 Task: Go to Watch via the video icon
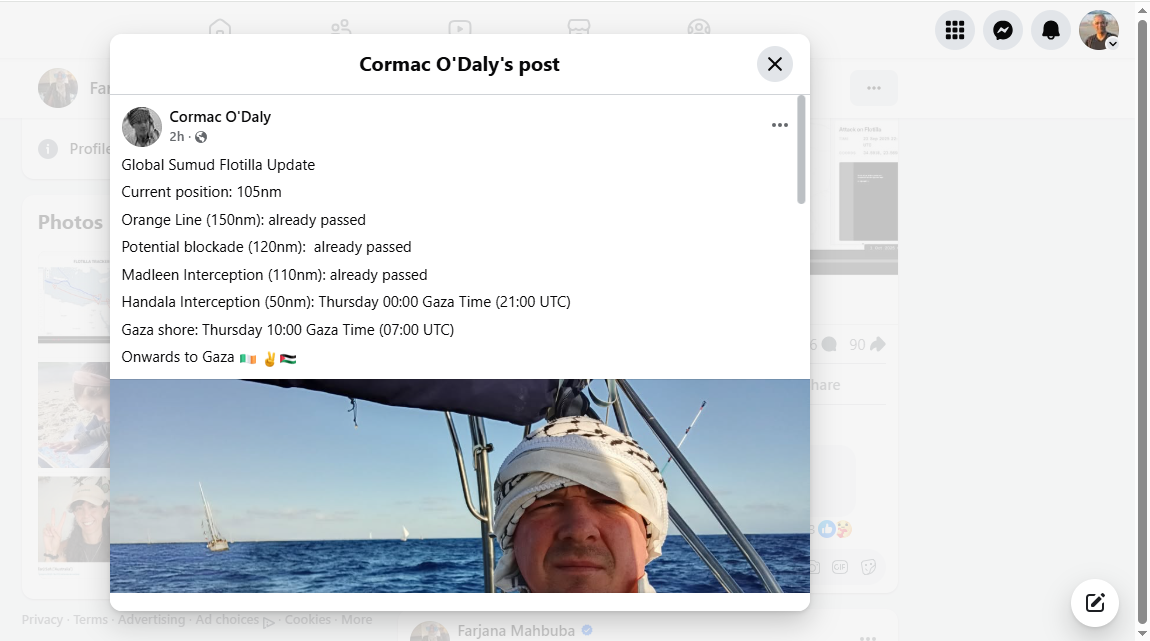(x=459, y=29)
